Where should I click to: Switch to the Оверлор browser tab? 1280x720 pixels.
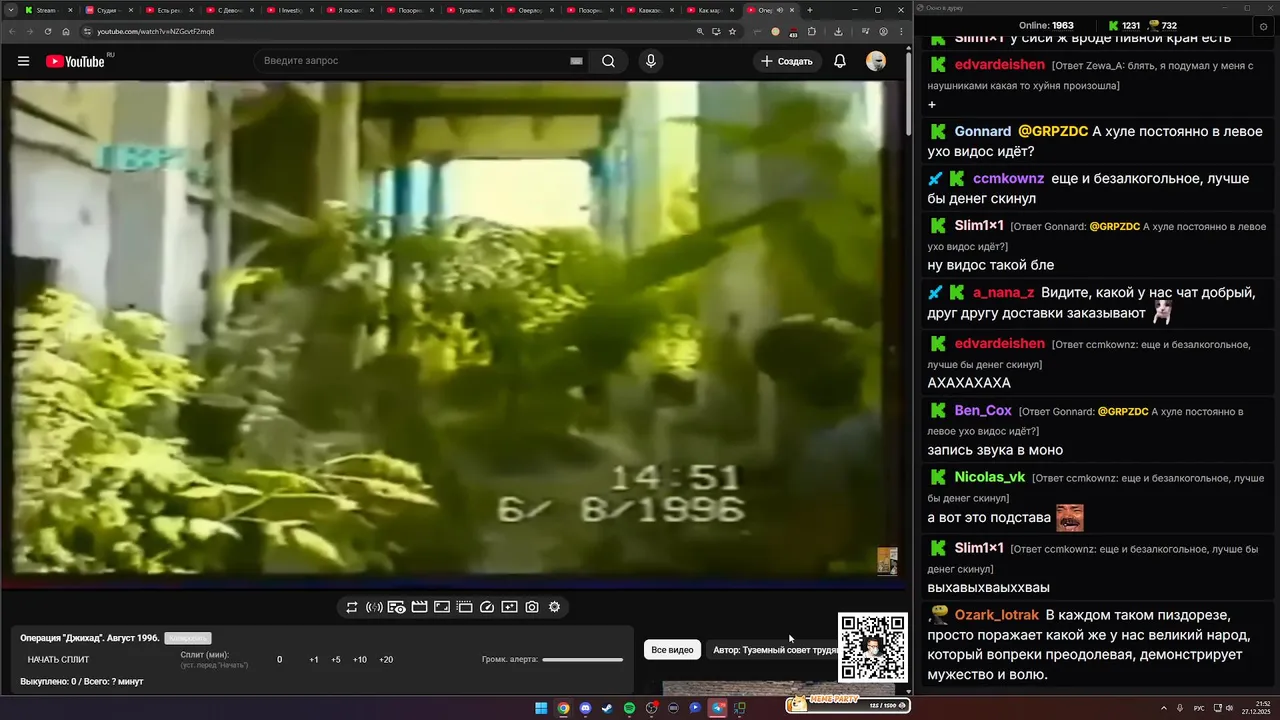[528, 10]
